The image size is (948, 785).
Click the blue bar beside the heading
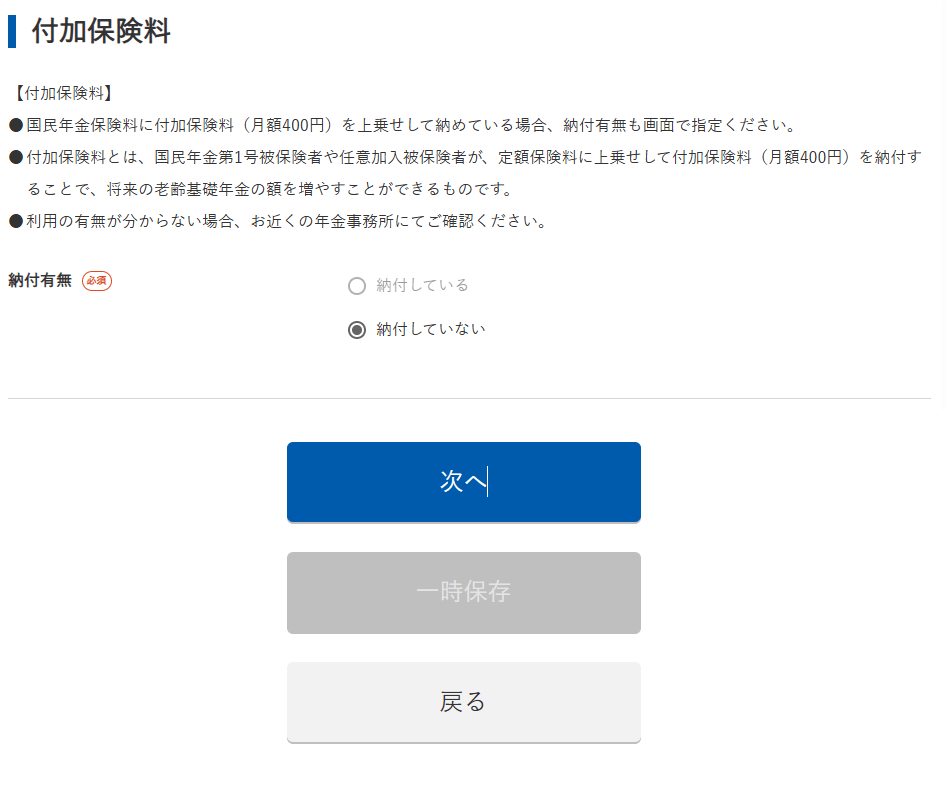pyautogui.click(x=12, y=31)
